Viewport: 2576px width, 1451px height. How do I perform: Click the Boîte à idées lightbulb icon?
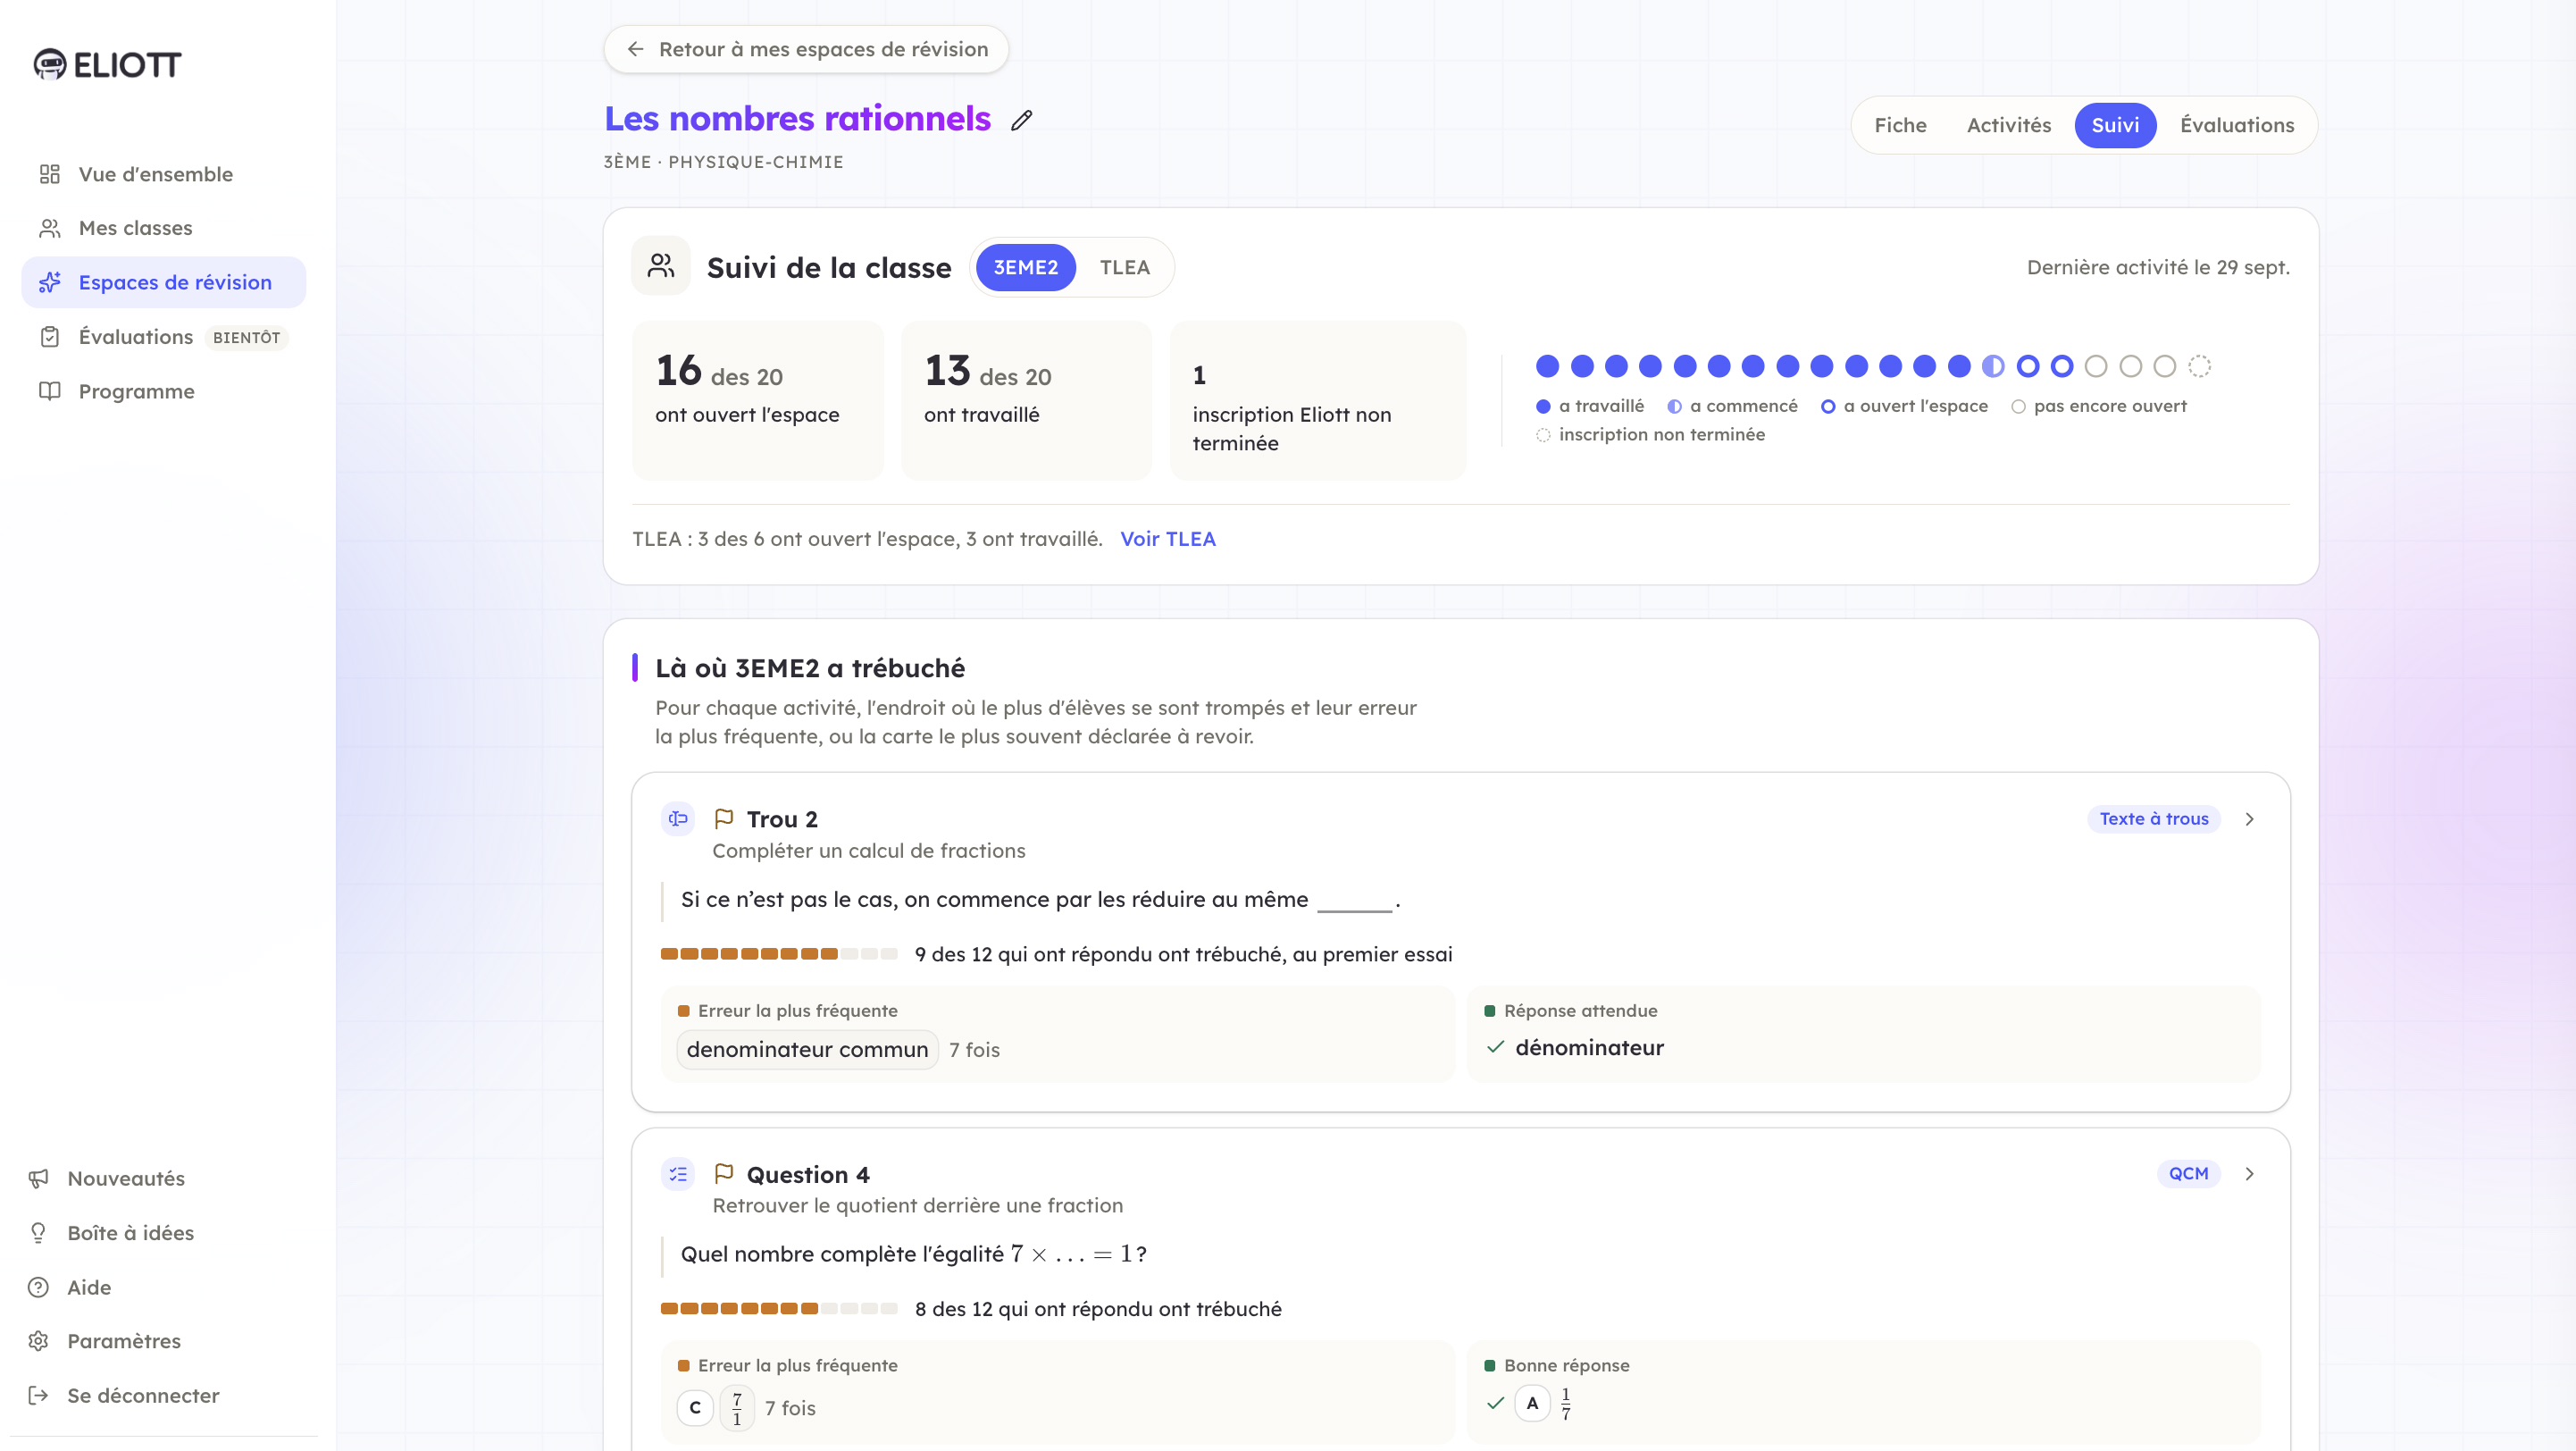click(x=39, y=1233)
